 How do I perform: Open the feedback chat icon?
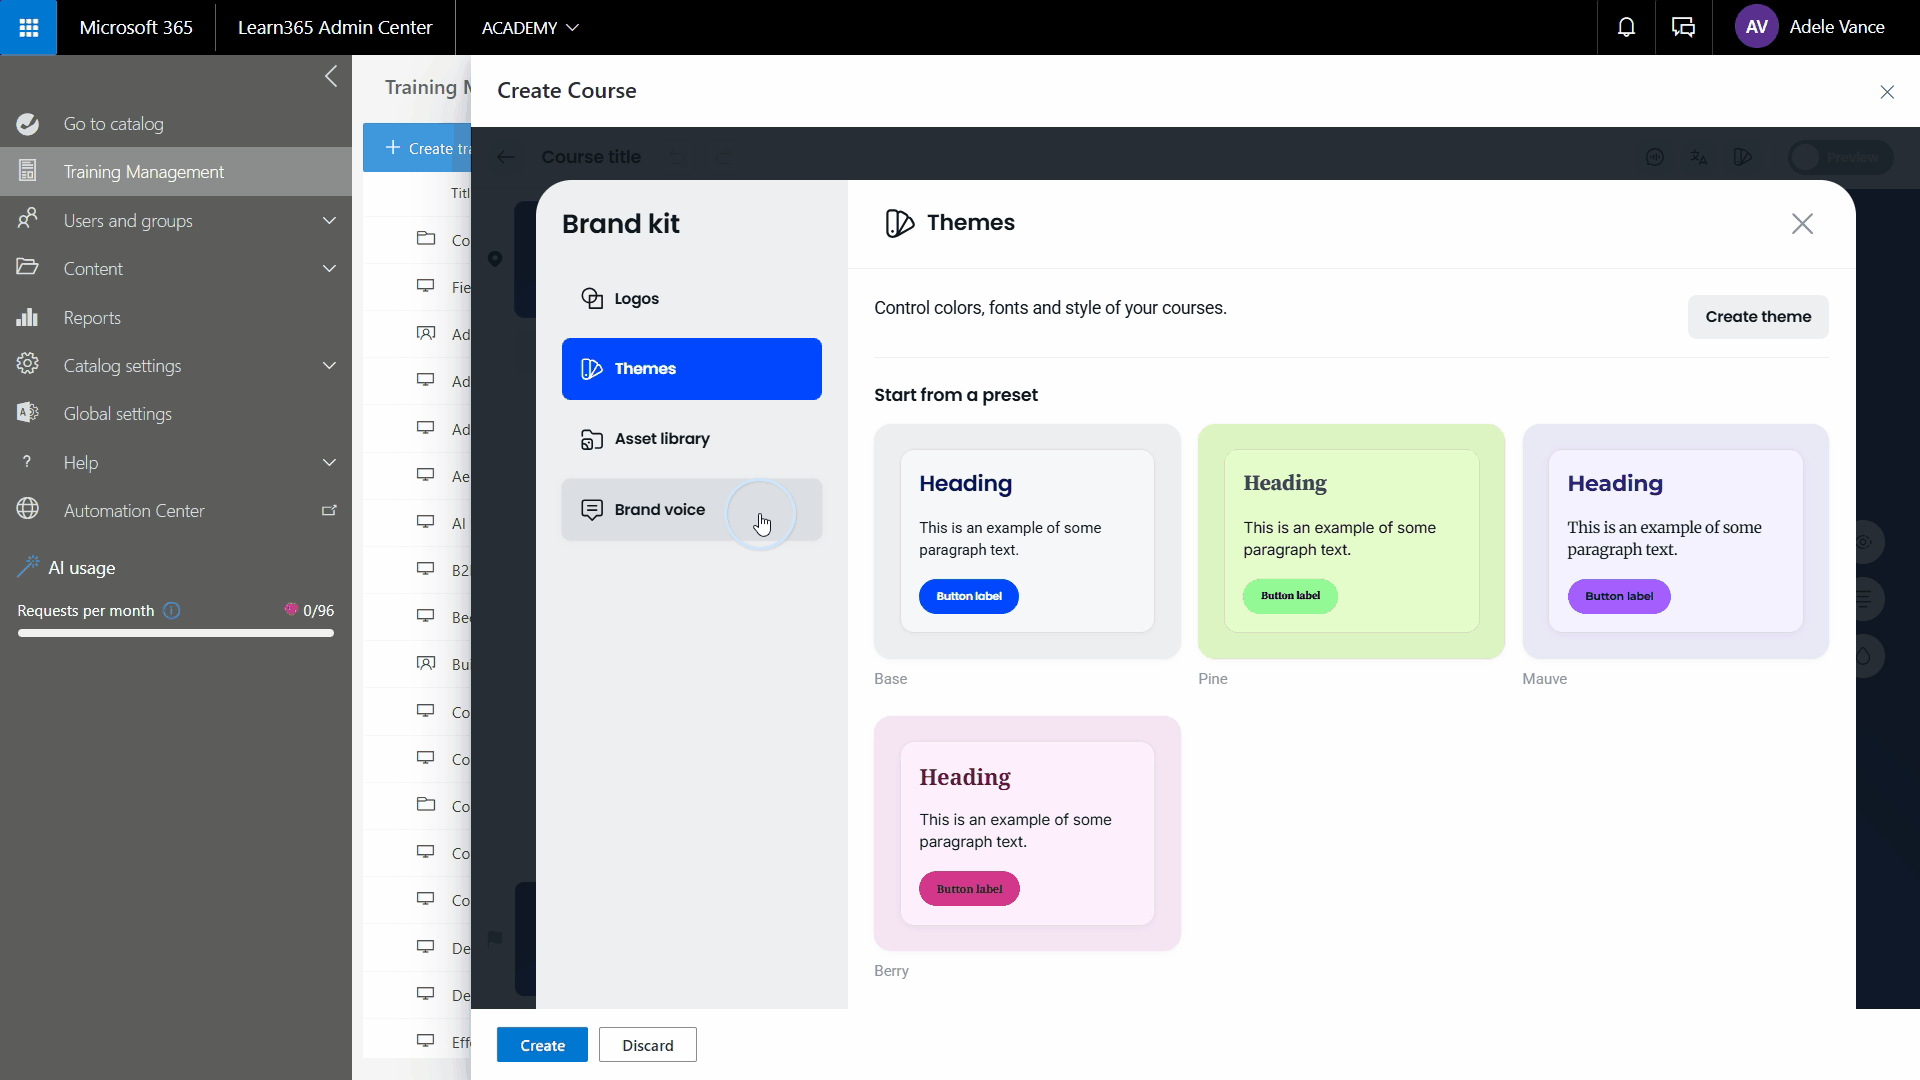[1683, 27]
